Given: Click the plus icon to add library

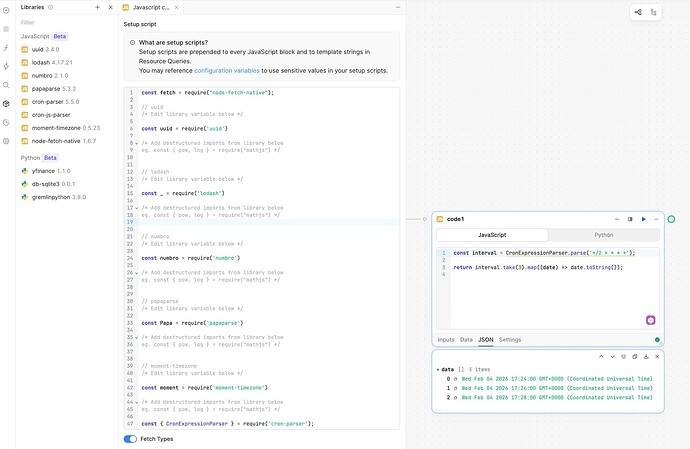Looking at the screenshot, I should pos(97,7).
